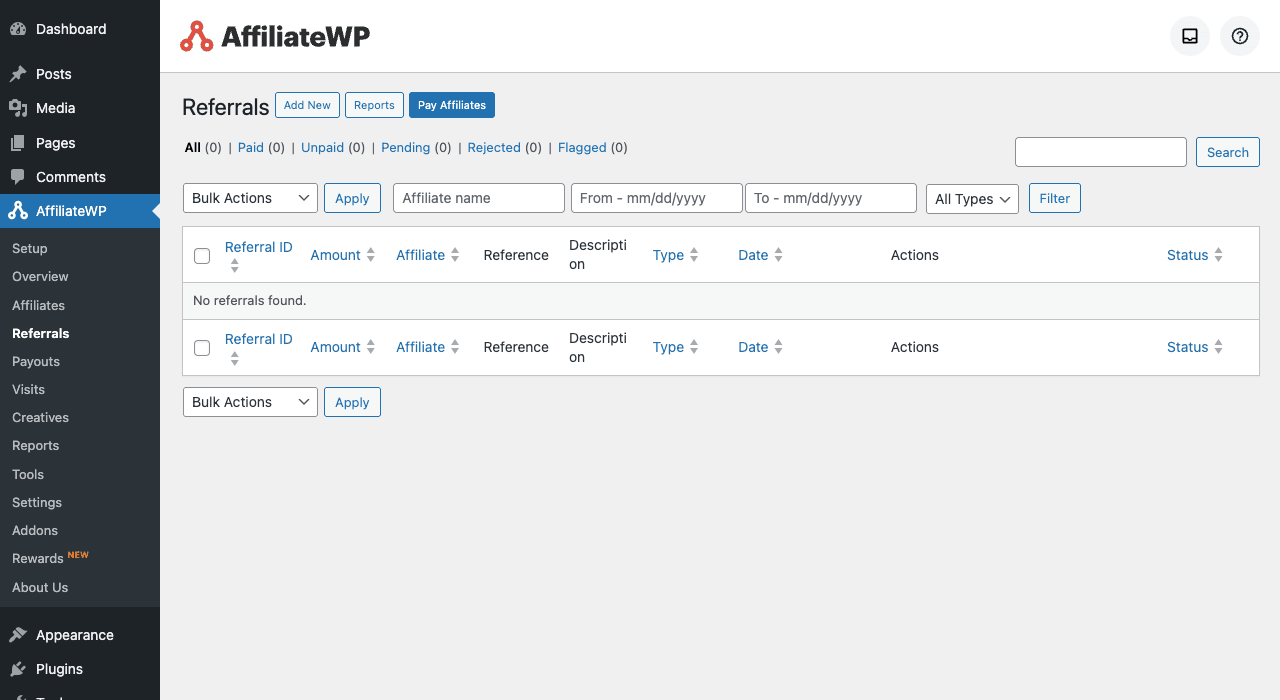
Task: Click the bottom Apply button
Action: pos(352,402)
